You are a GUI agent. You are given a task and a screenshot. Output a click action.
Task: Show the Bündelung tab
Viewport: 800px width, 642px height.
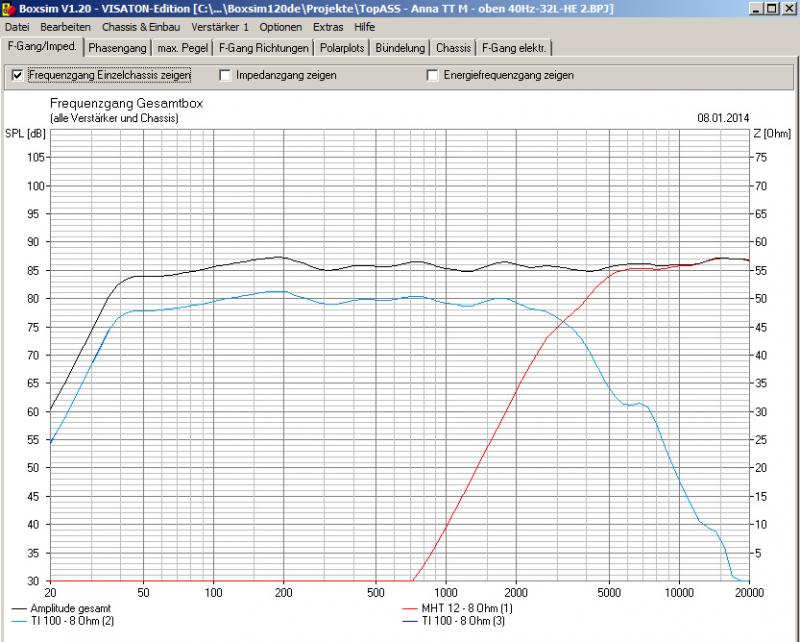click(401, 48)
